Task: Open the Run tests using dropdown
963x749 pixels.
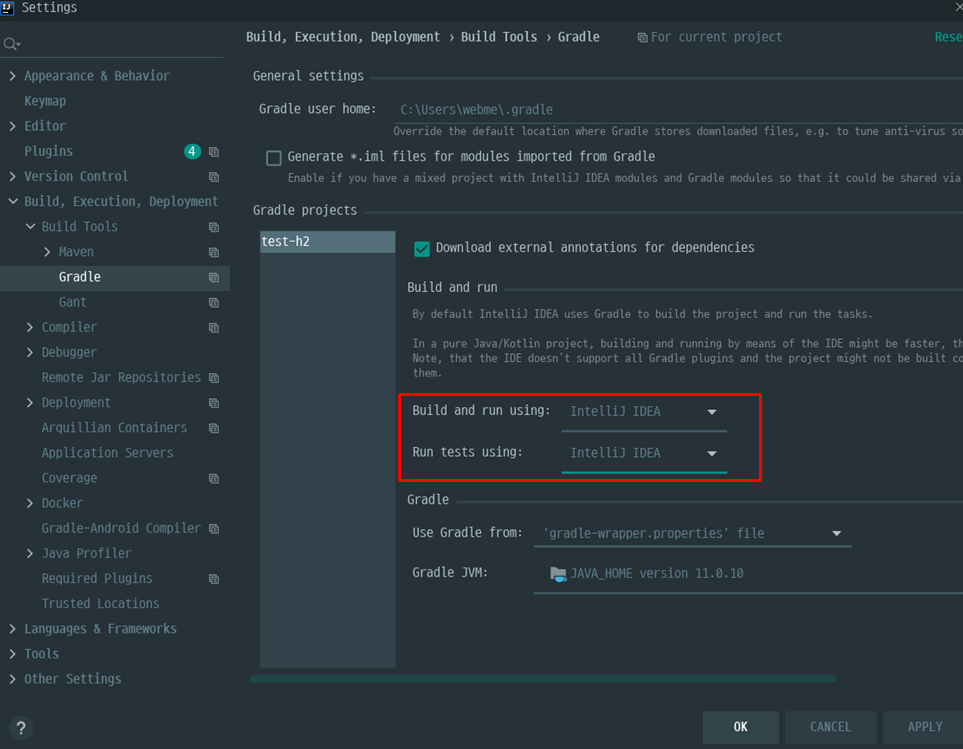Action: click(644, 453)
